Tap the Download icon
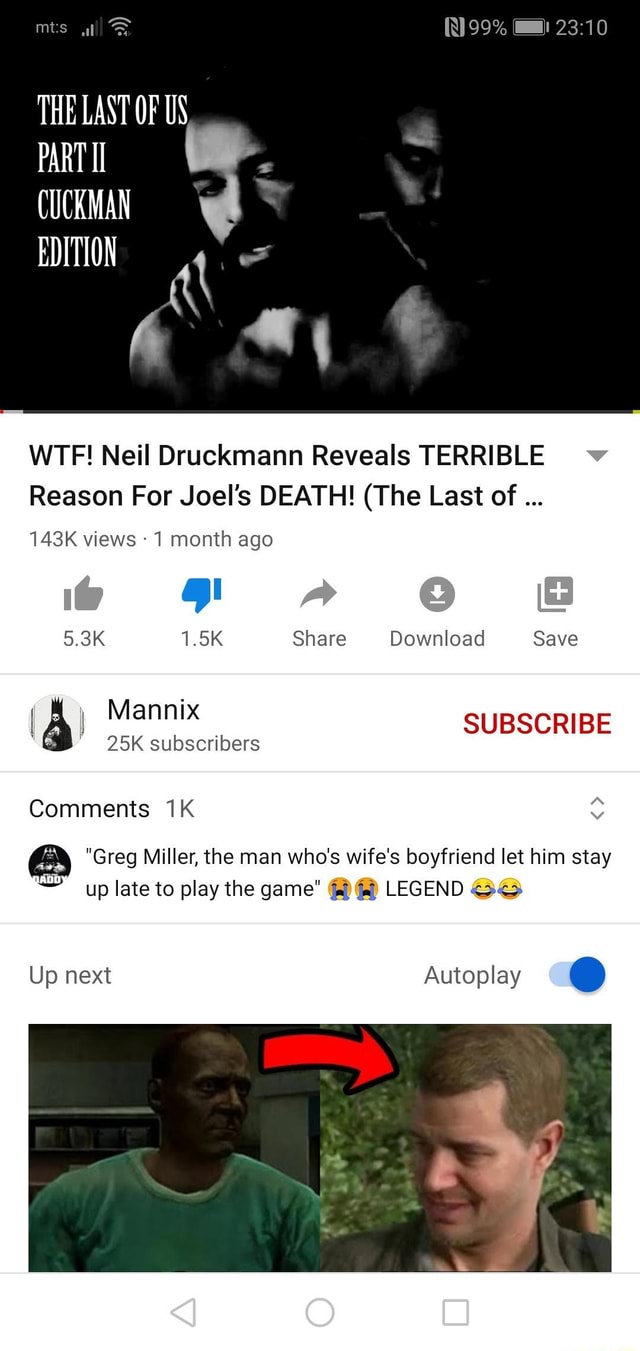640x1351 pixels. (x=437, y=595)
